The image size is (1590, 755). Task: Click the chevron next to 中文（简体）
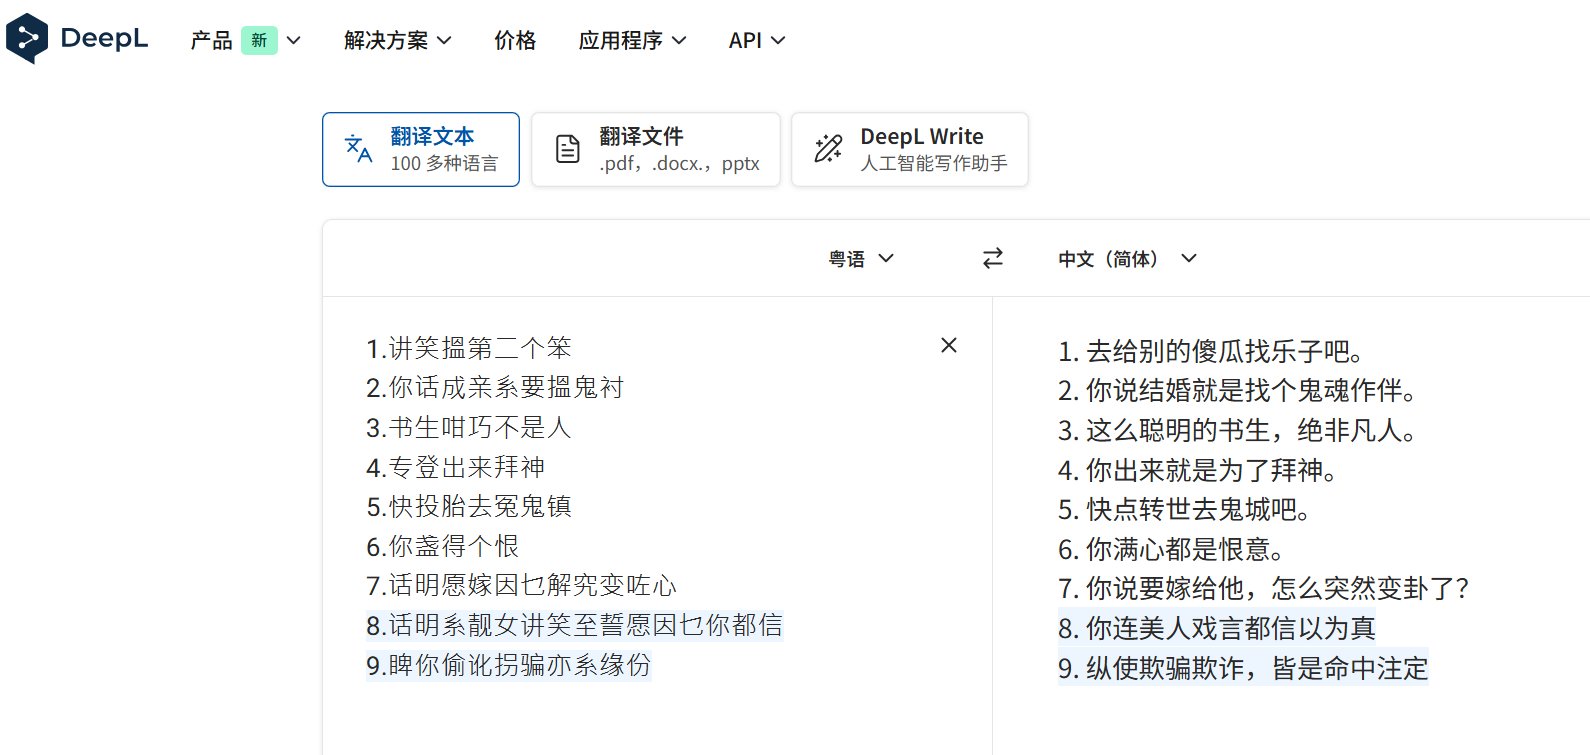point(1189,258)
